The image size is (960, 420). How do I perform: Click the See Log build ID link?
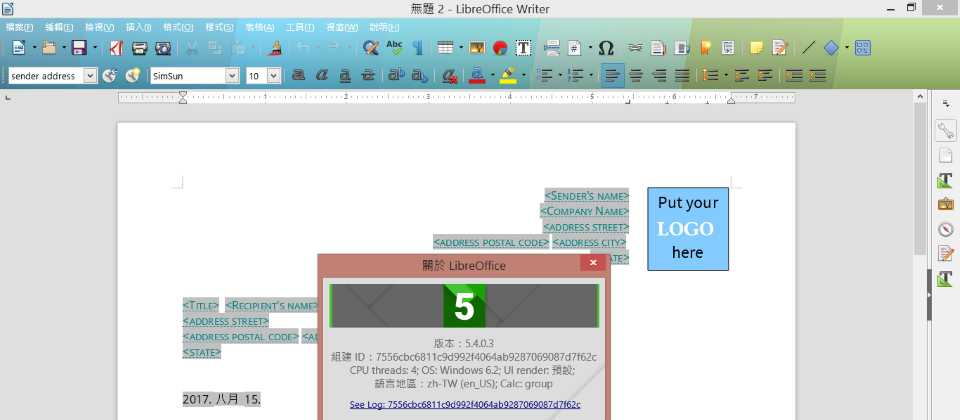tap(465, 404)
